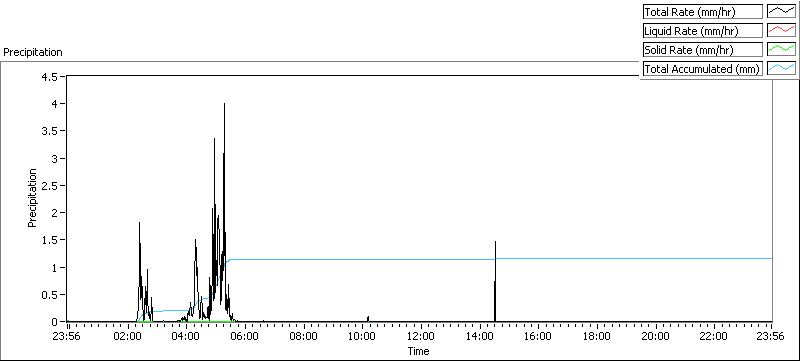Viewport: 800px width, 361px height.
Task: Click the 22:00 tick label on the time axis
Action: 713,336
